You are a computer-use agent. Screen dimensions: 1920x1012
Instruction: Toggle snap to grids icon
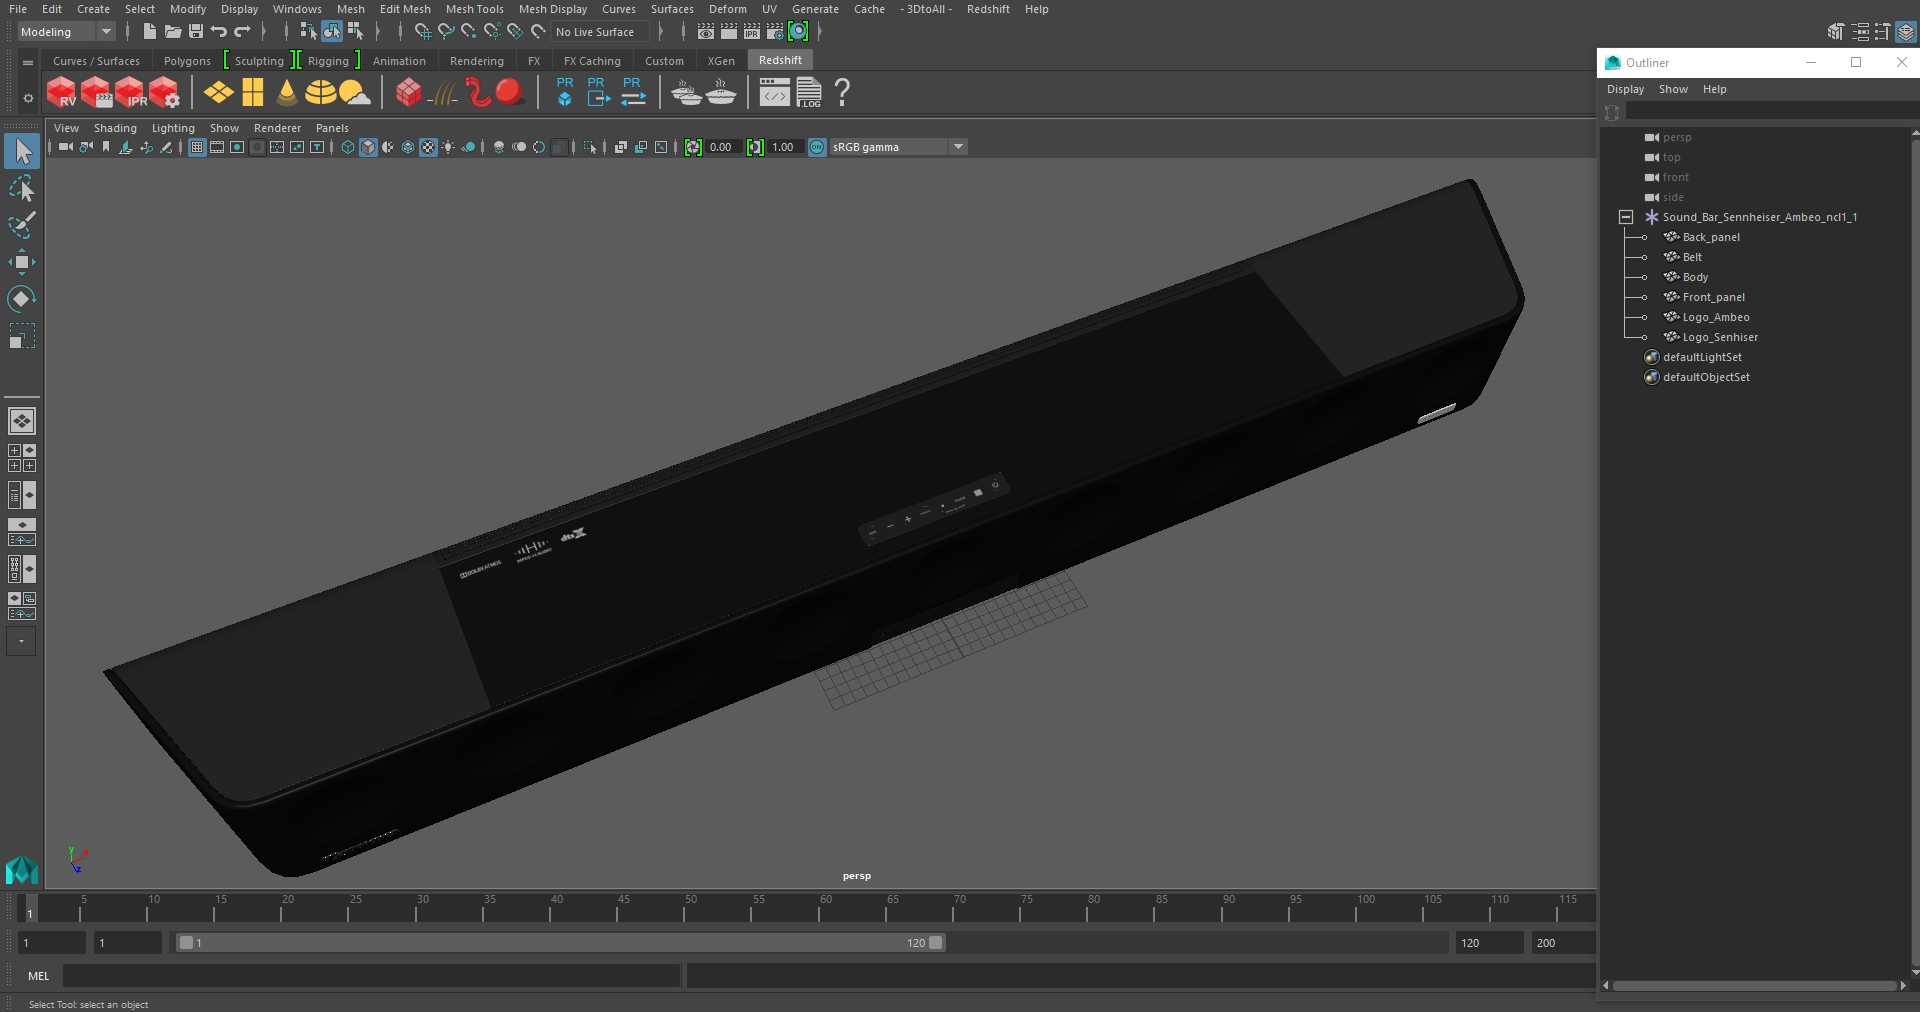422,32
